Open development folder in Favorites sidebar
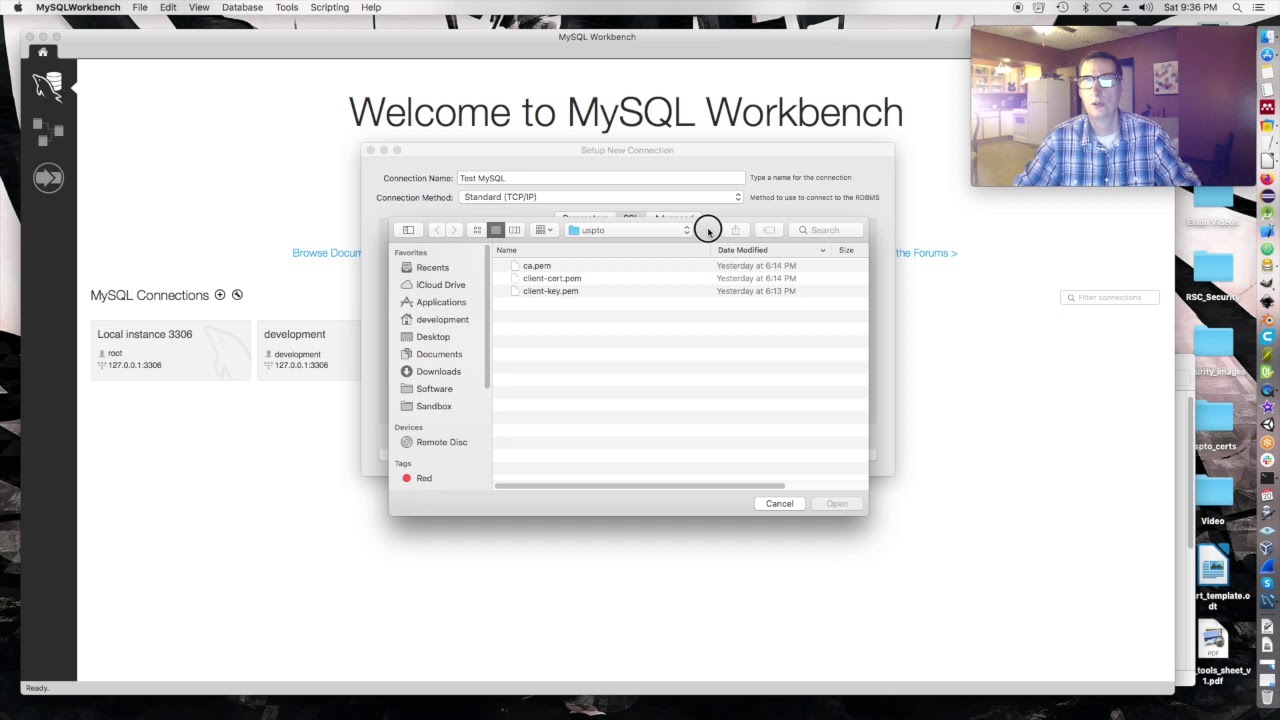 tap(441, 319)
